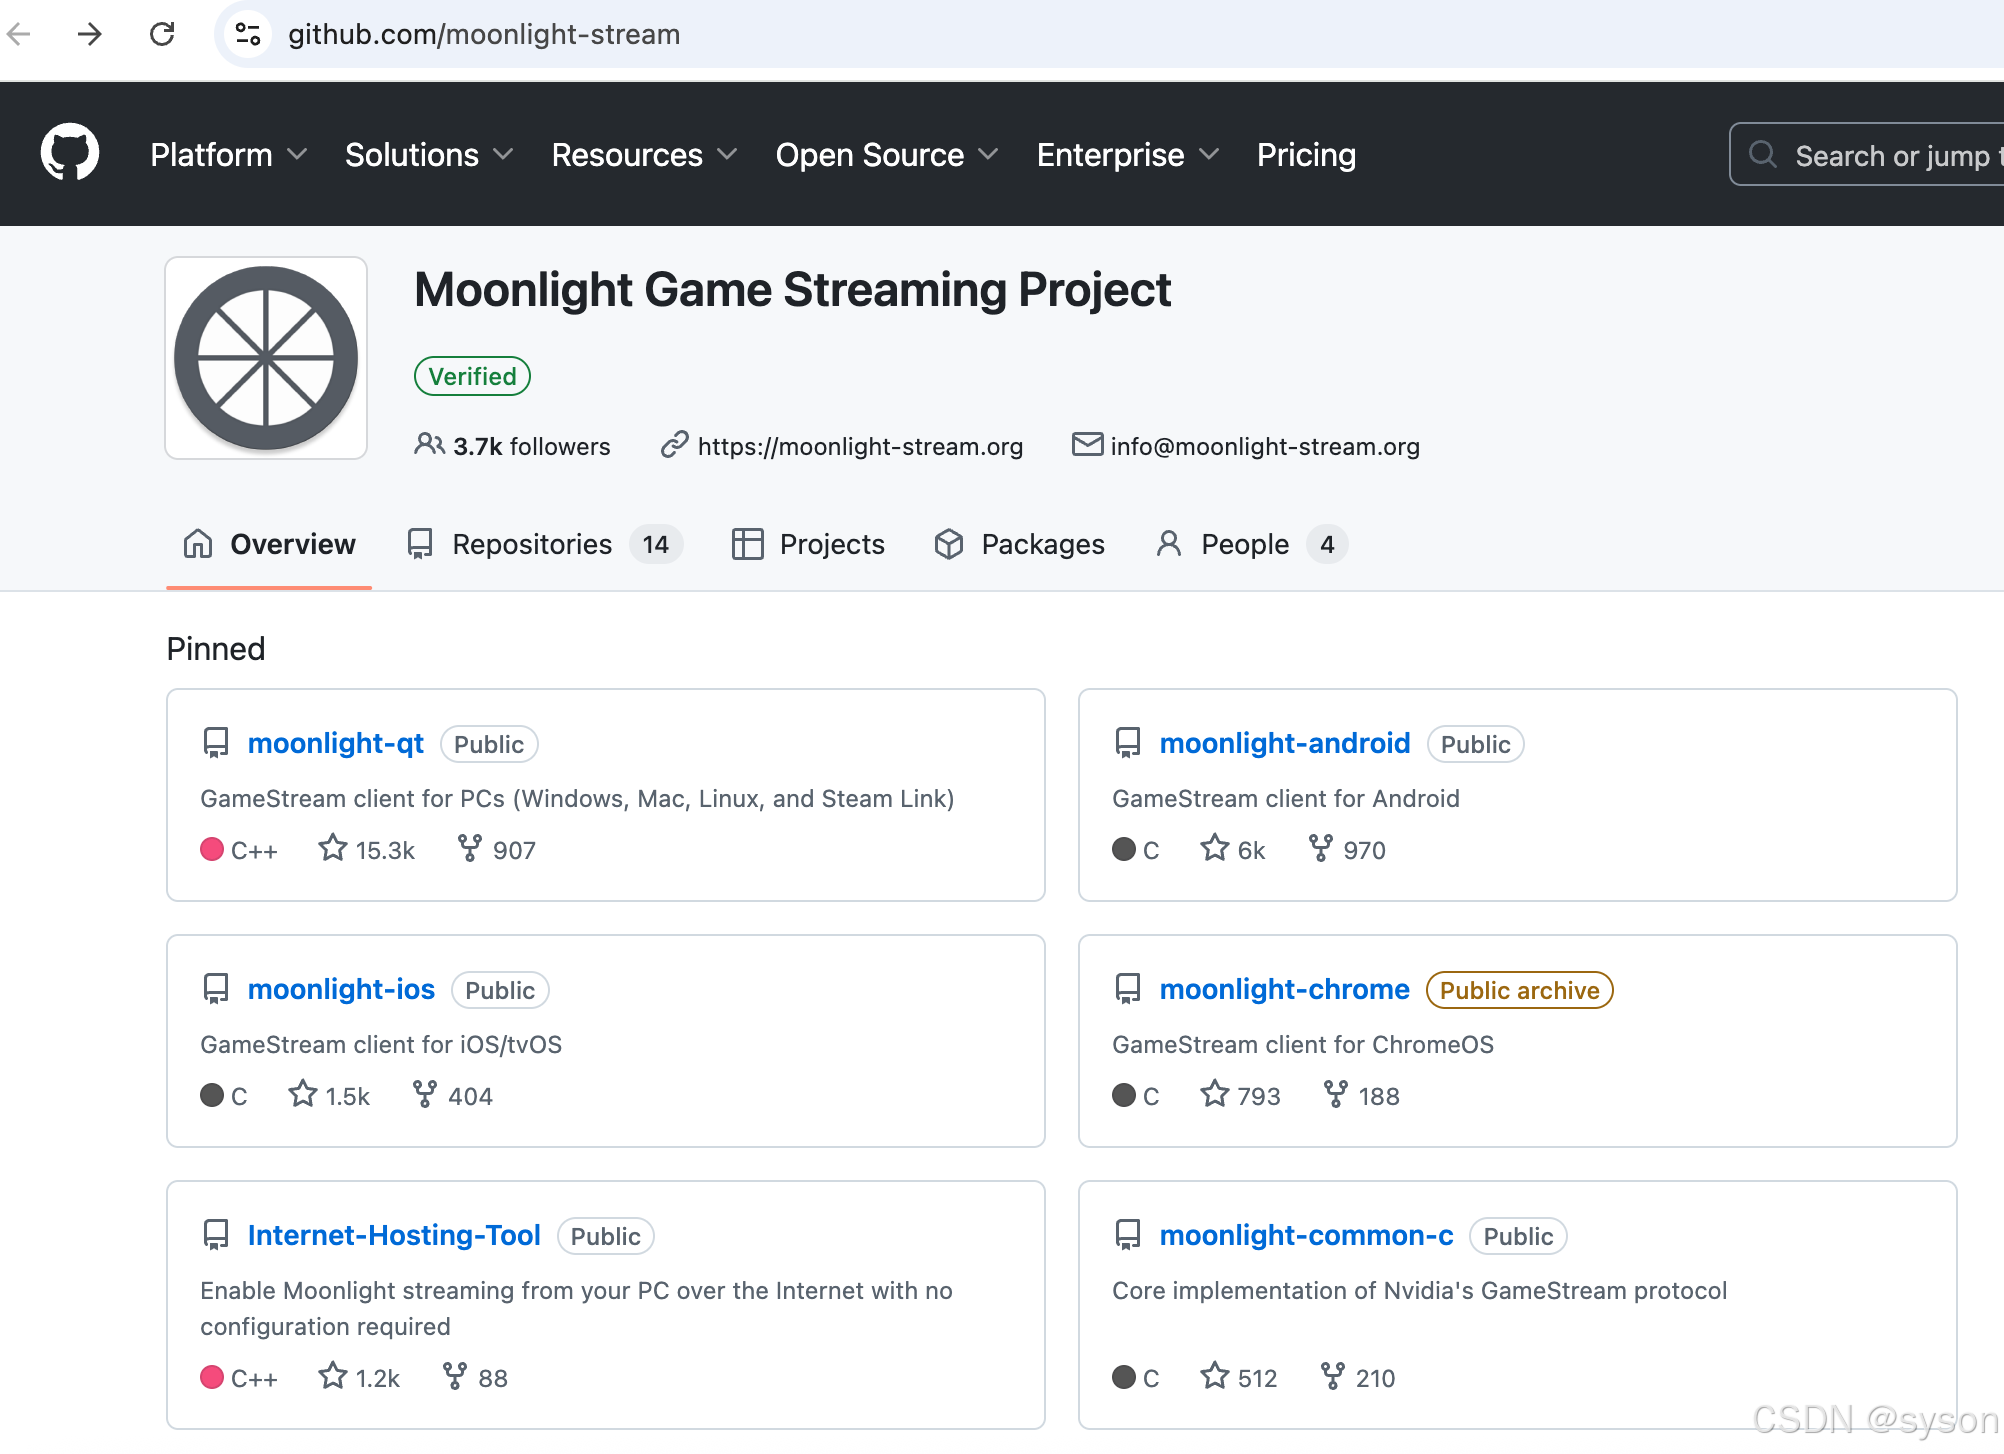
Task: Open the moonlight-qt repository link
Action: [x=335, y=743]
